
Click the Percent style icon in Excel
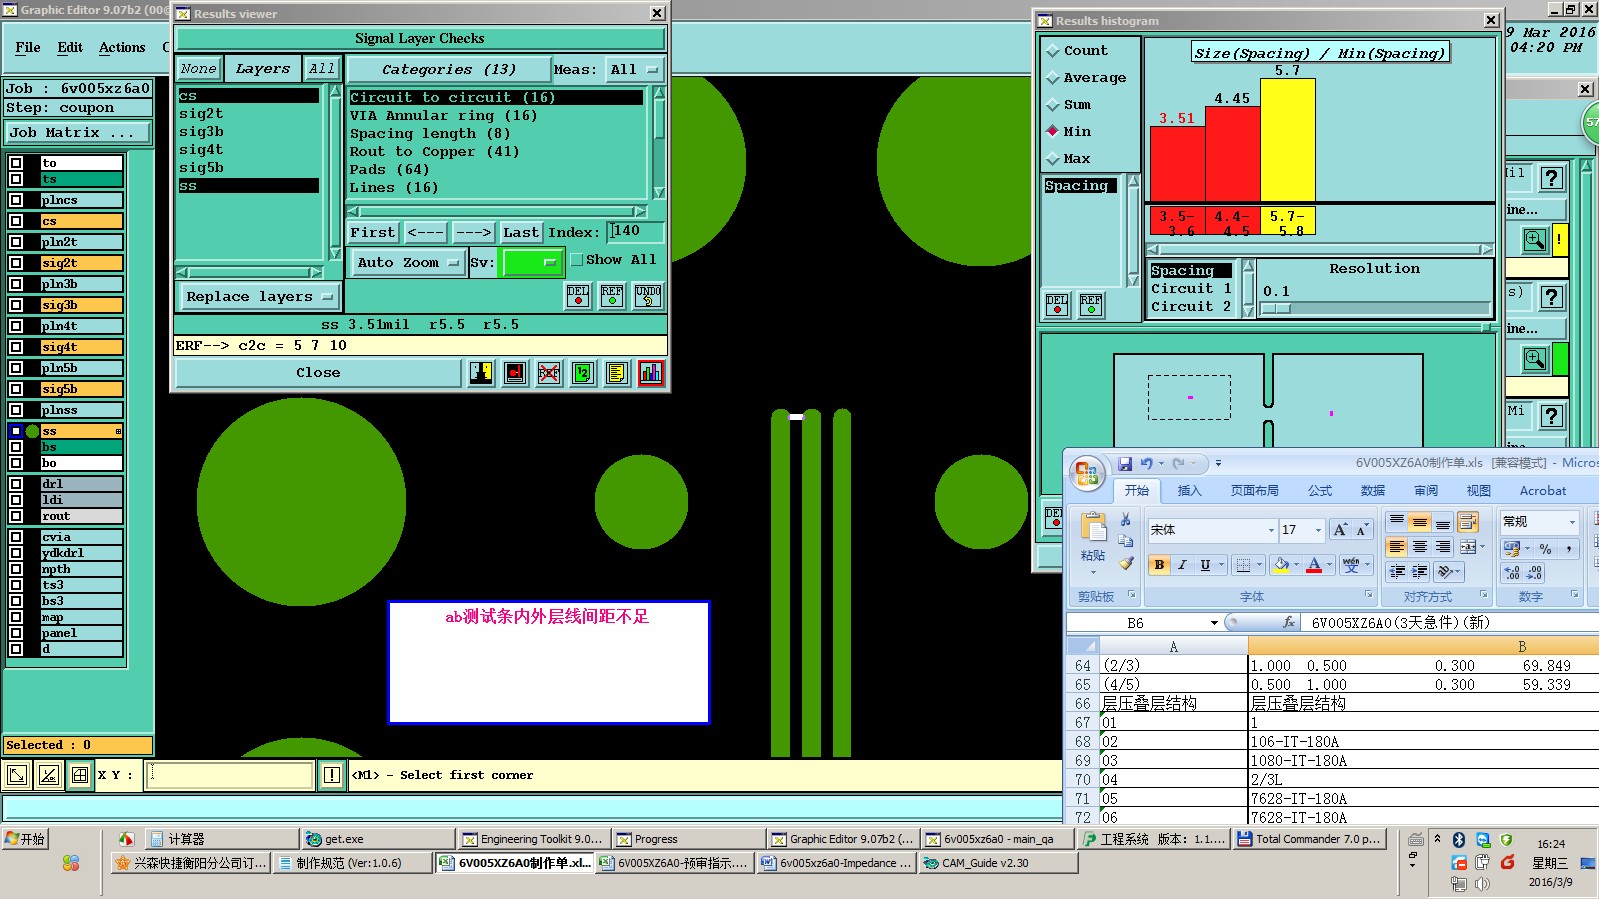1545,548
